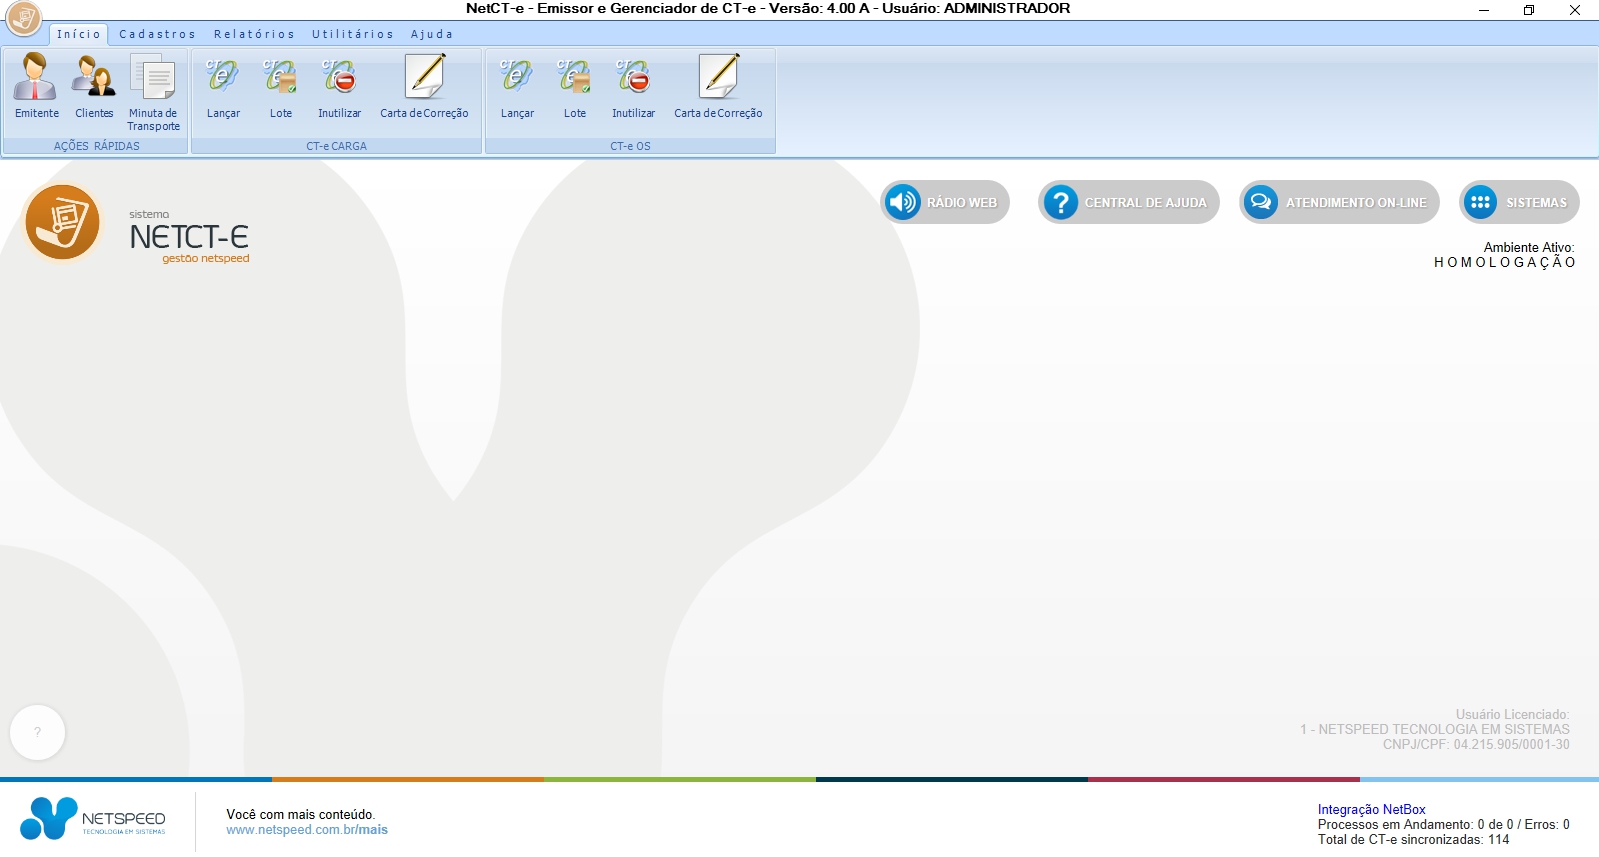This screenshot has height=857, width=1599.
Task: Close the NetCT-e window
Action: coord(1575,10)
